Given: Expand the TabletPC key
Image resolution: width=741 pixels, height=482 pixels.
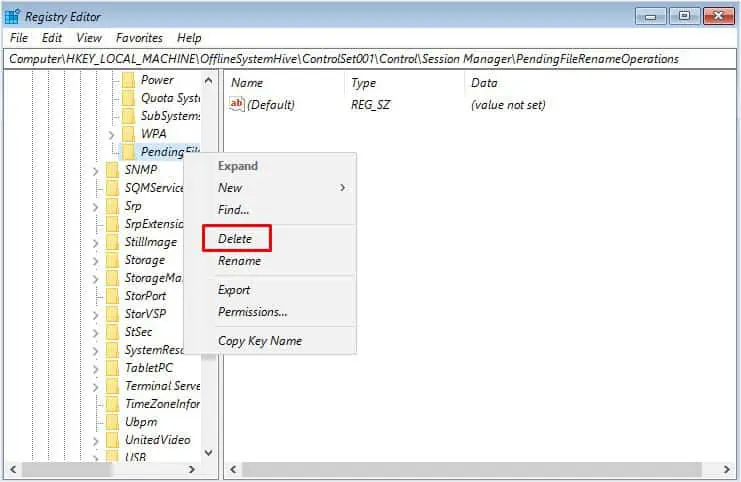Looking at the screenshot, I should (x=95, y=369).
